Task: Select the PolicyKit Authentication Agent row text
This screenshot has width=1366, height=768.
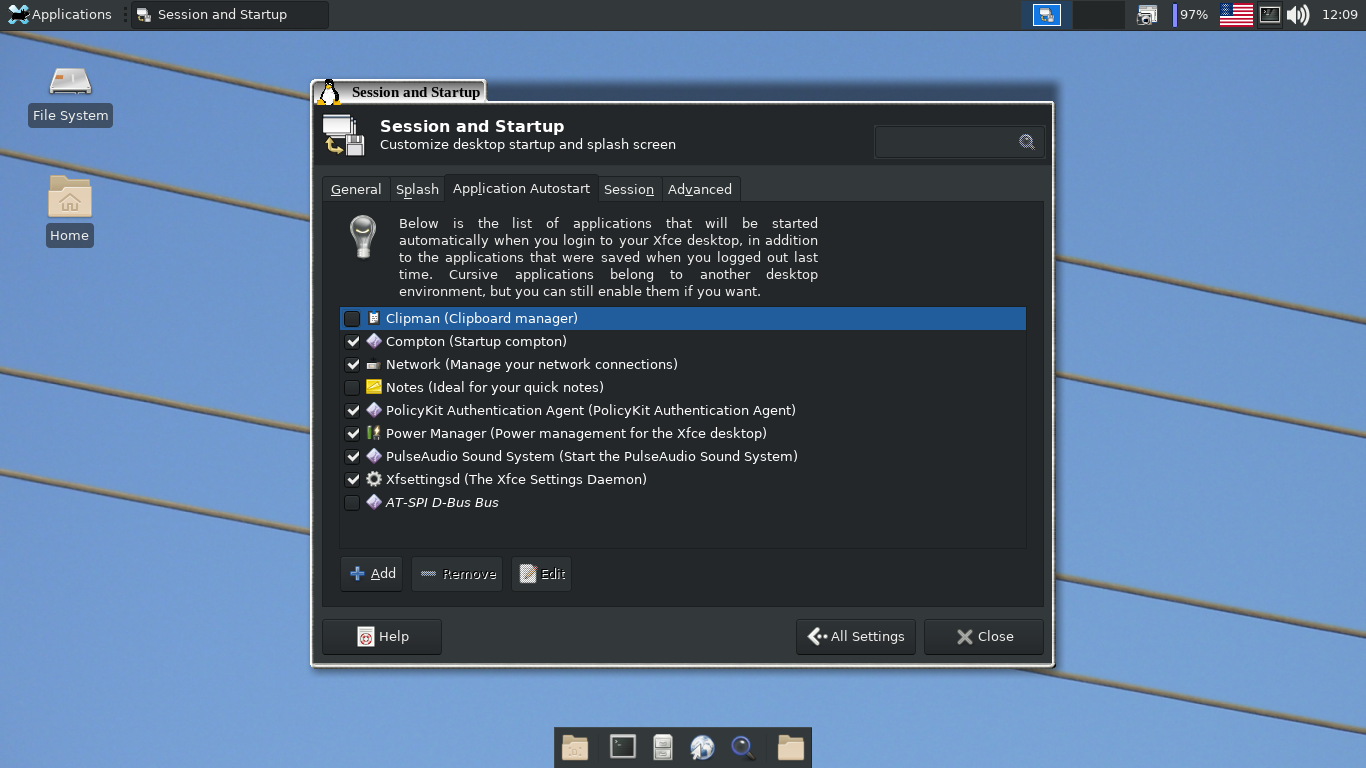Action: (591, 410)
